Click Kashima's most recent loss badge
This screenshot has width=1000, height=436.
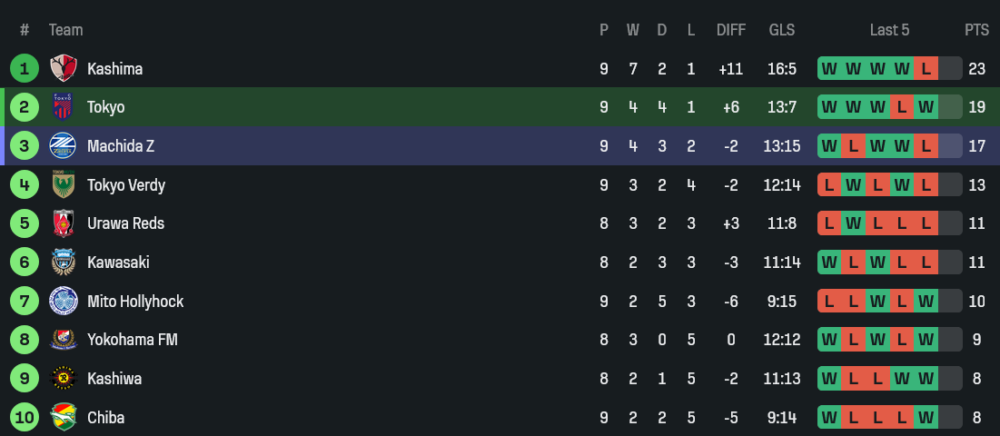click(926, 69)
